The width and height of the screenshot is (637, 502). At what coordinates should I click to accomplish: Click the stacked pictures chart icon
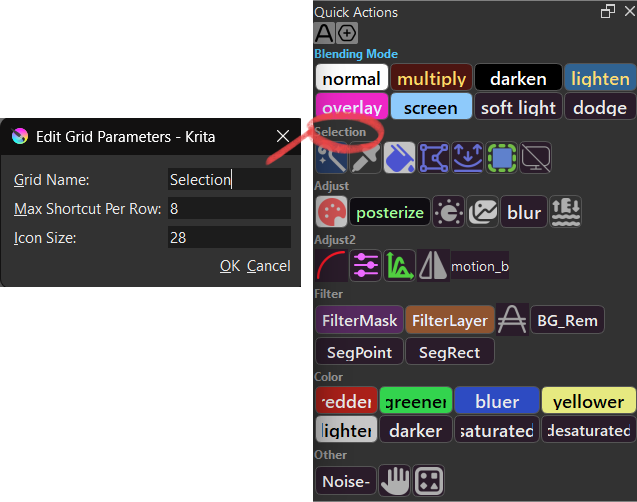(483, 212)
